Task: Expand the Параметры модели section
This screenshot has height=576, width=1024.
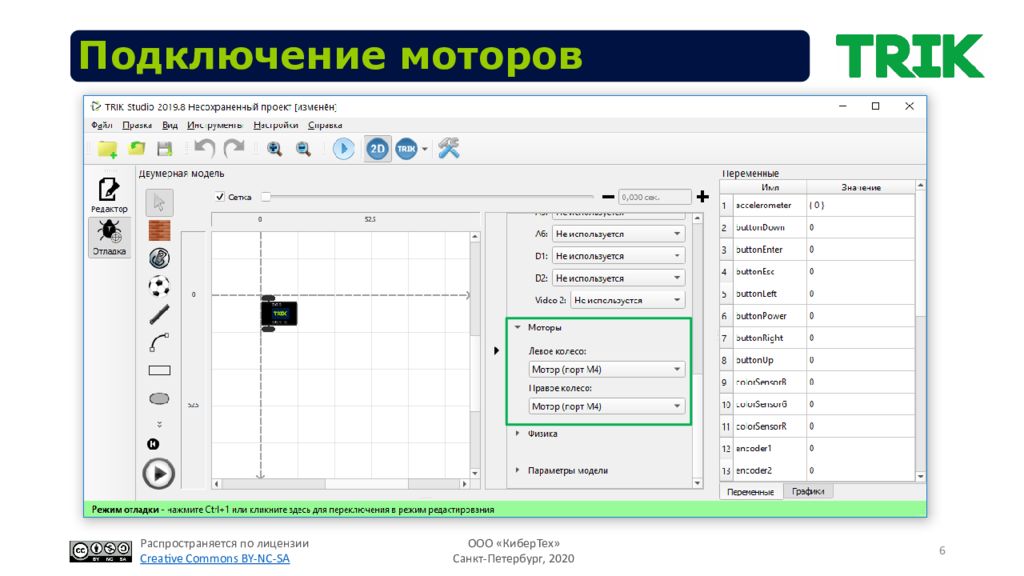Action: (518, 470)
